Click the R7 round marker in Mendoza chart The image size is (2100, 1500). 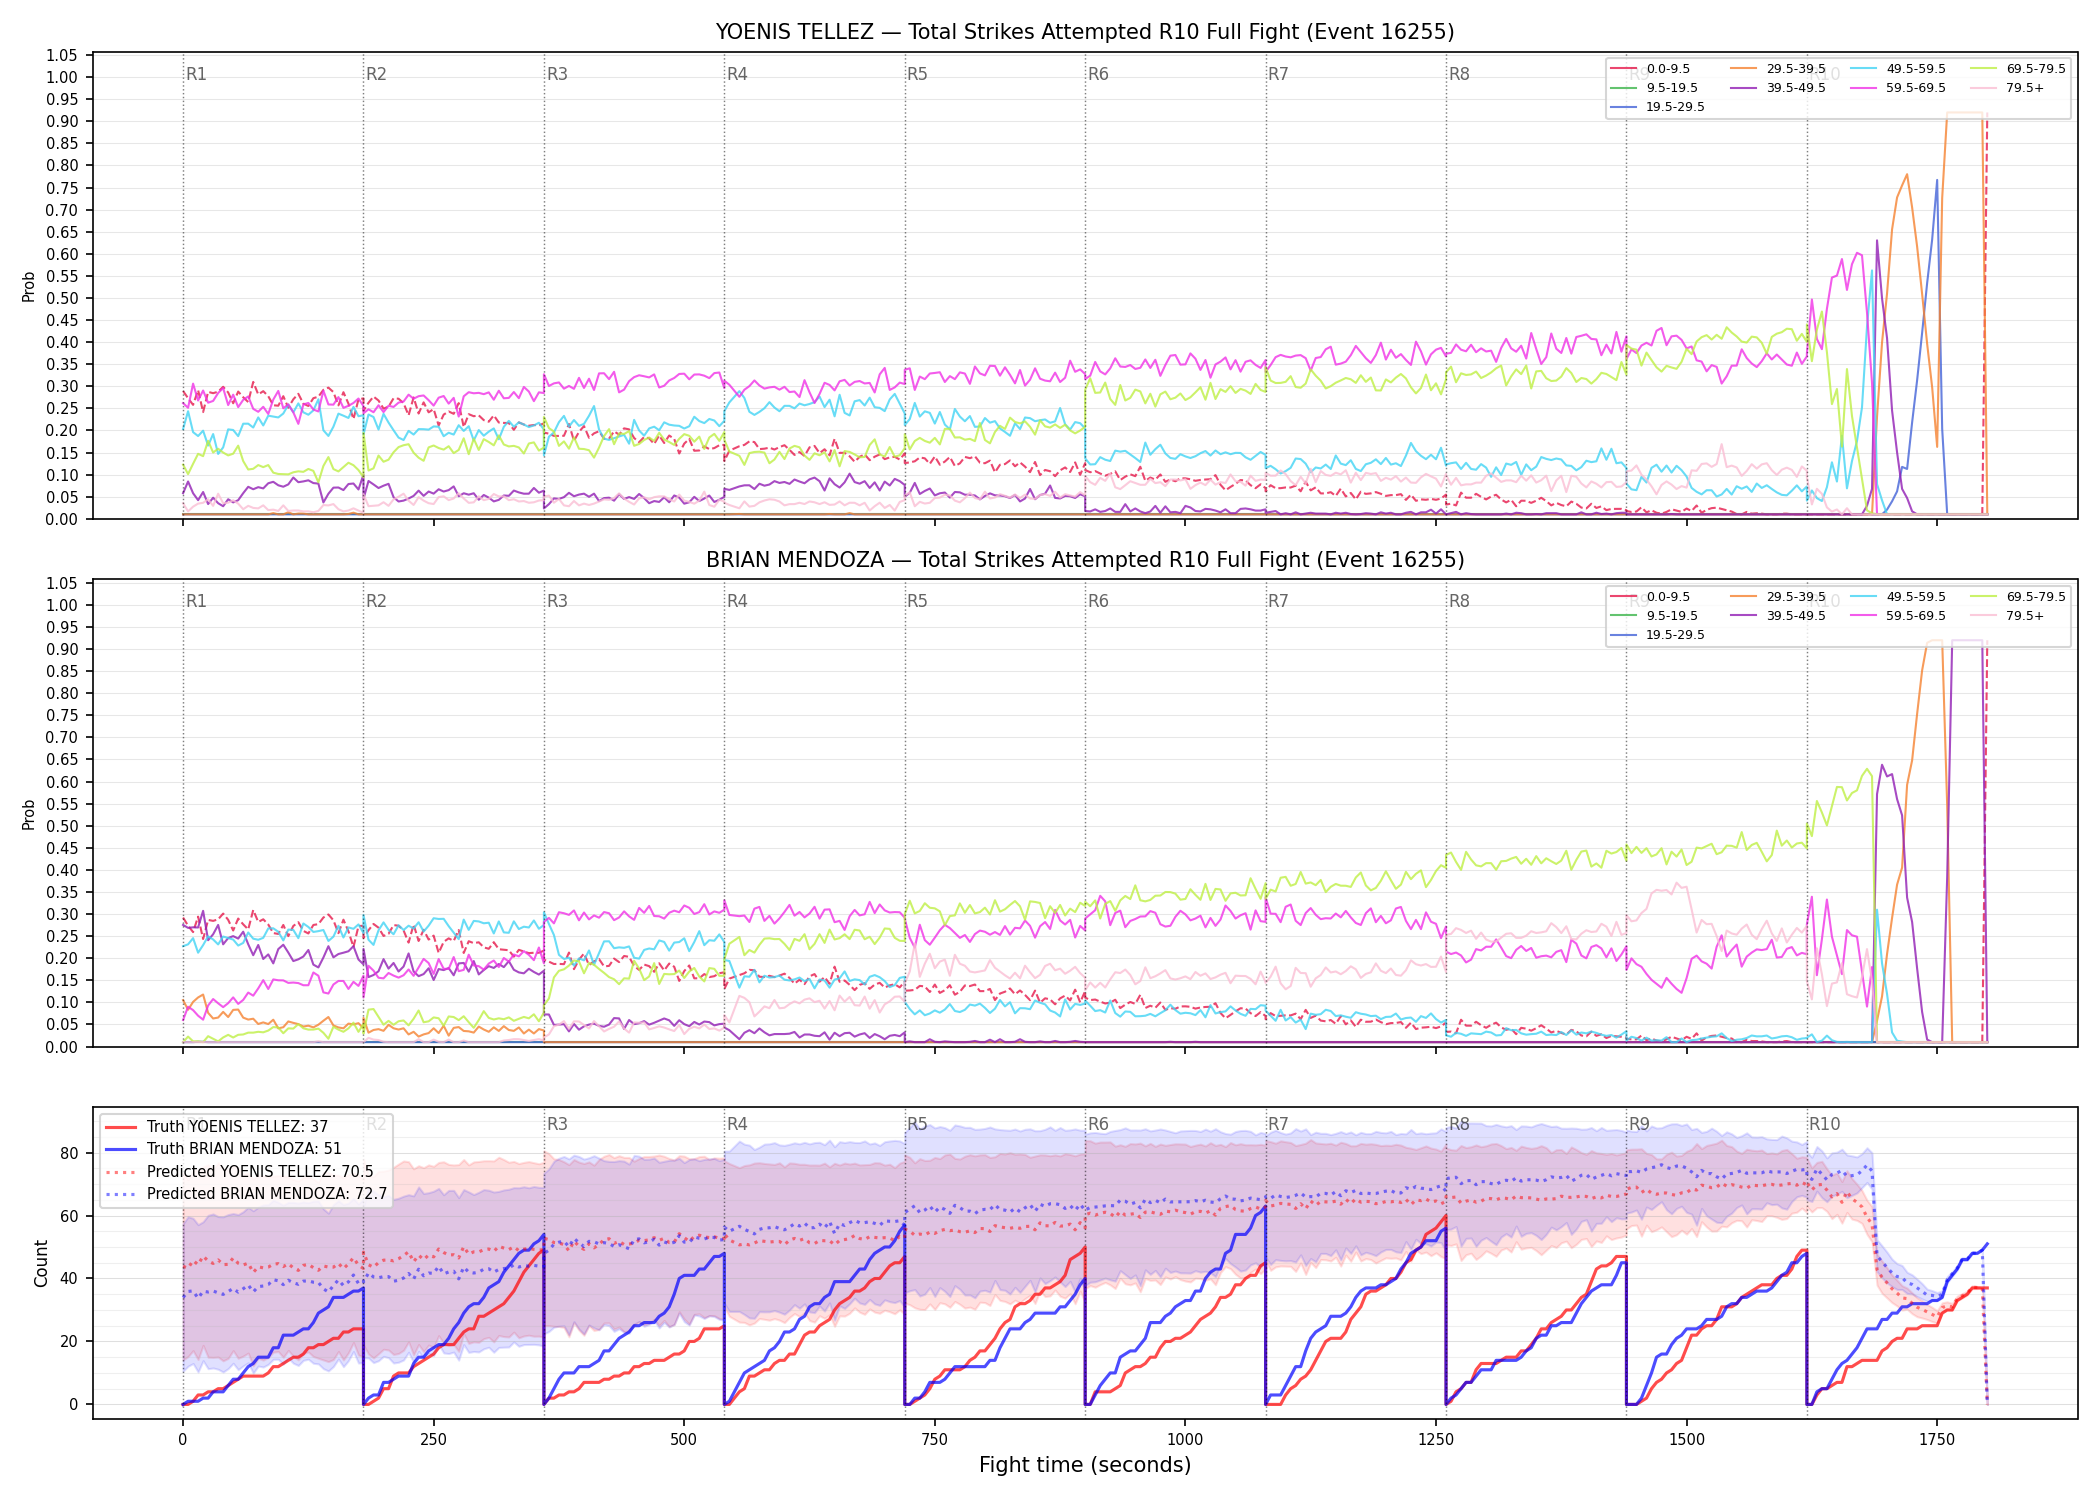coord(1278,601)
